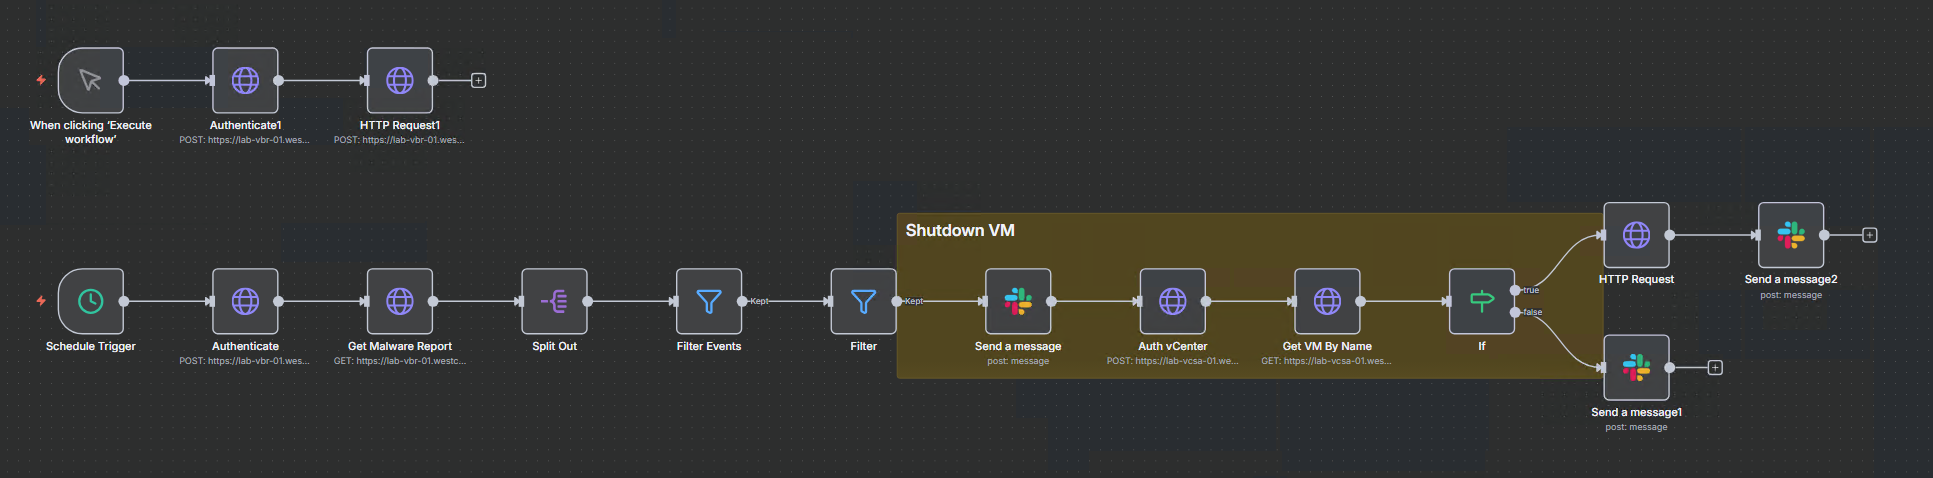Click the manual Execute workflow trigger node
The height and width of the screenshot is (478, 1933).
[91, 80]
